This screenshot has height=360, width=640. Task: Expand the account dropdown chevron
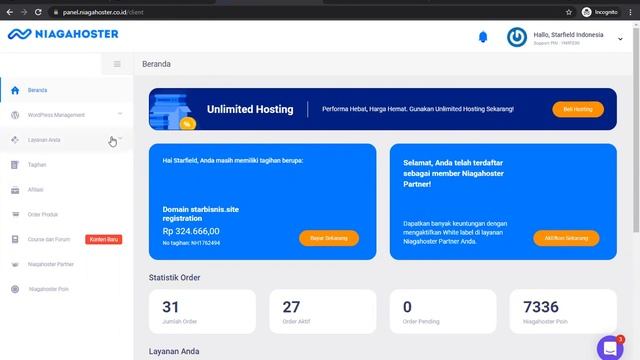click(x=620, y=39)
